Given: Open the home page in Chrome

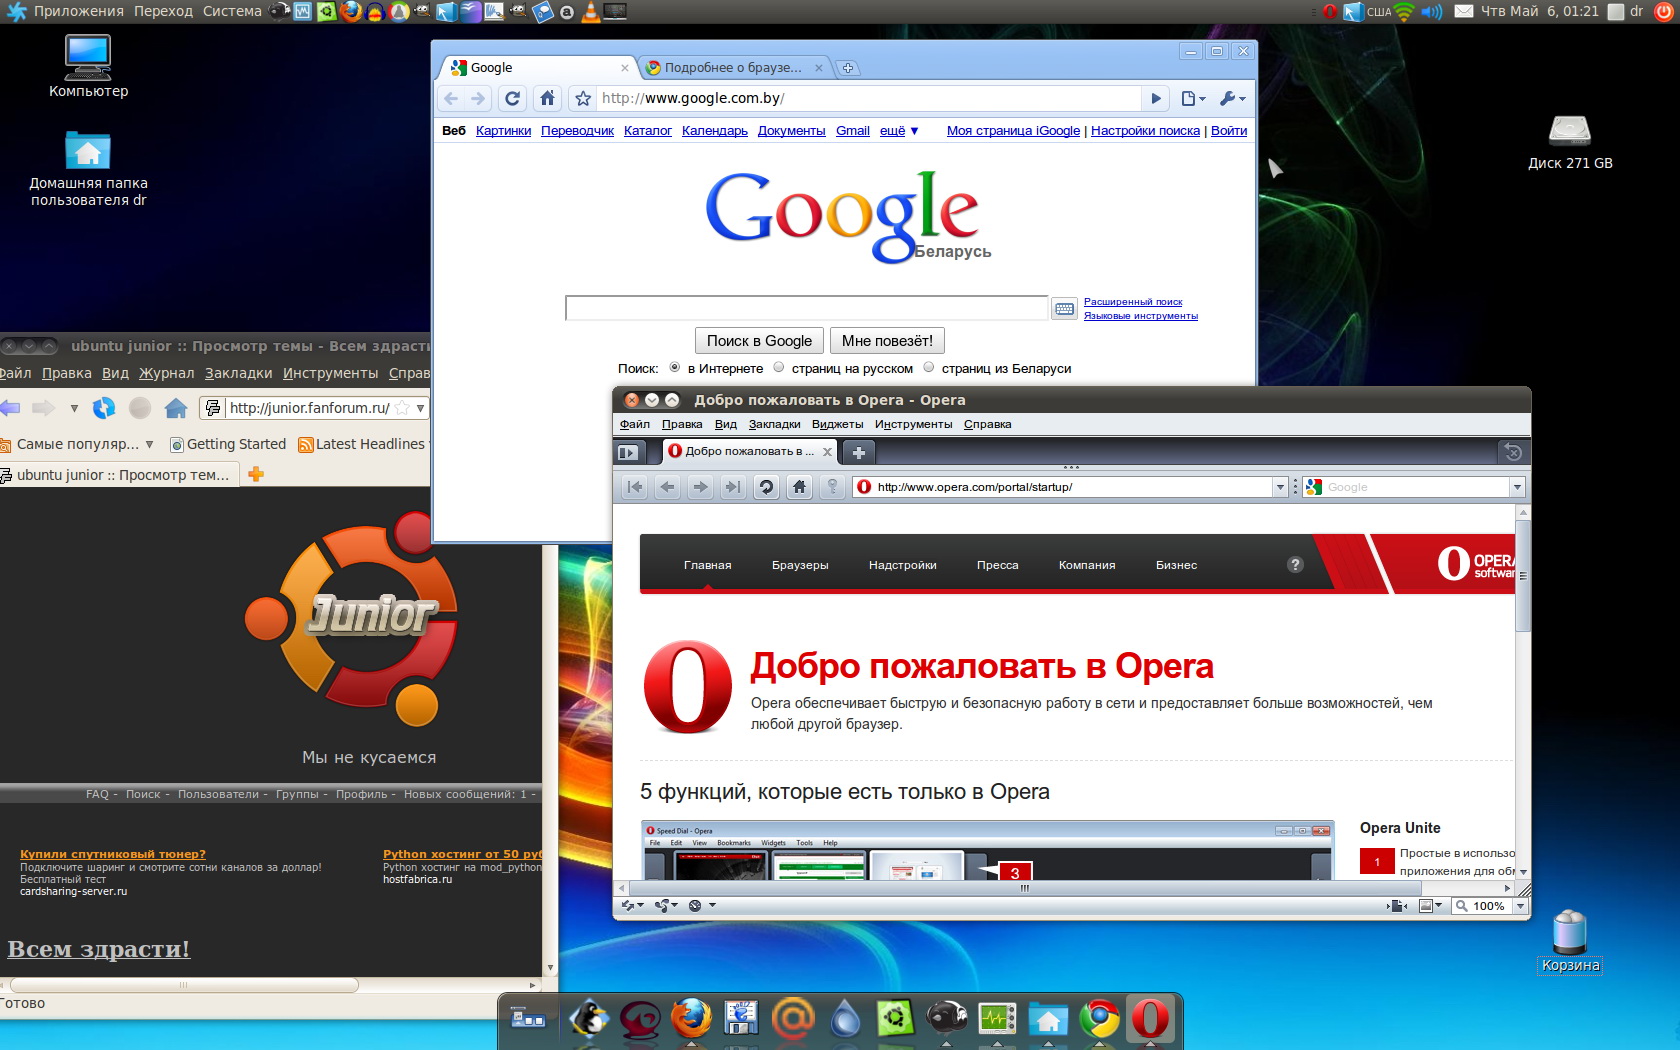Looking at the screenshot, I should [x=547, y=98].
